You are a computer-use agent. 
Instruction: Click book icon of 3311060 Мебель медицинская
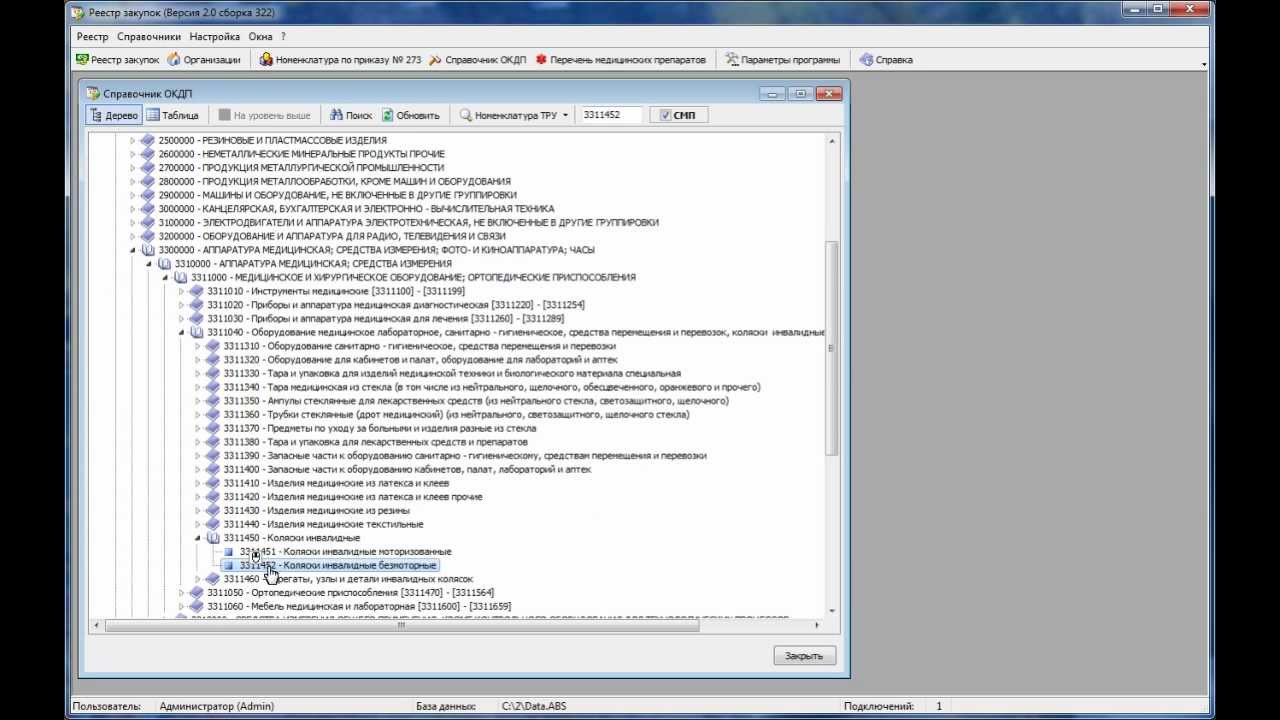tap(197, 606)
